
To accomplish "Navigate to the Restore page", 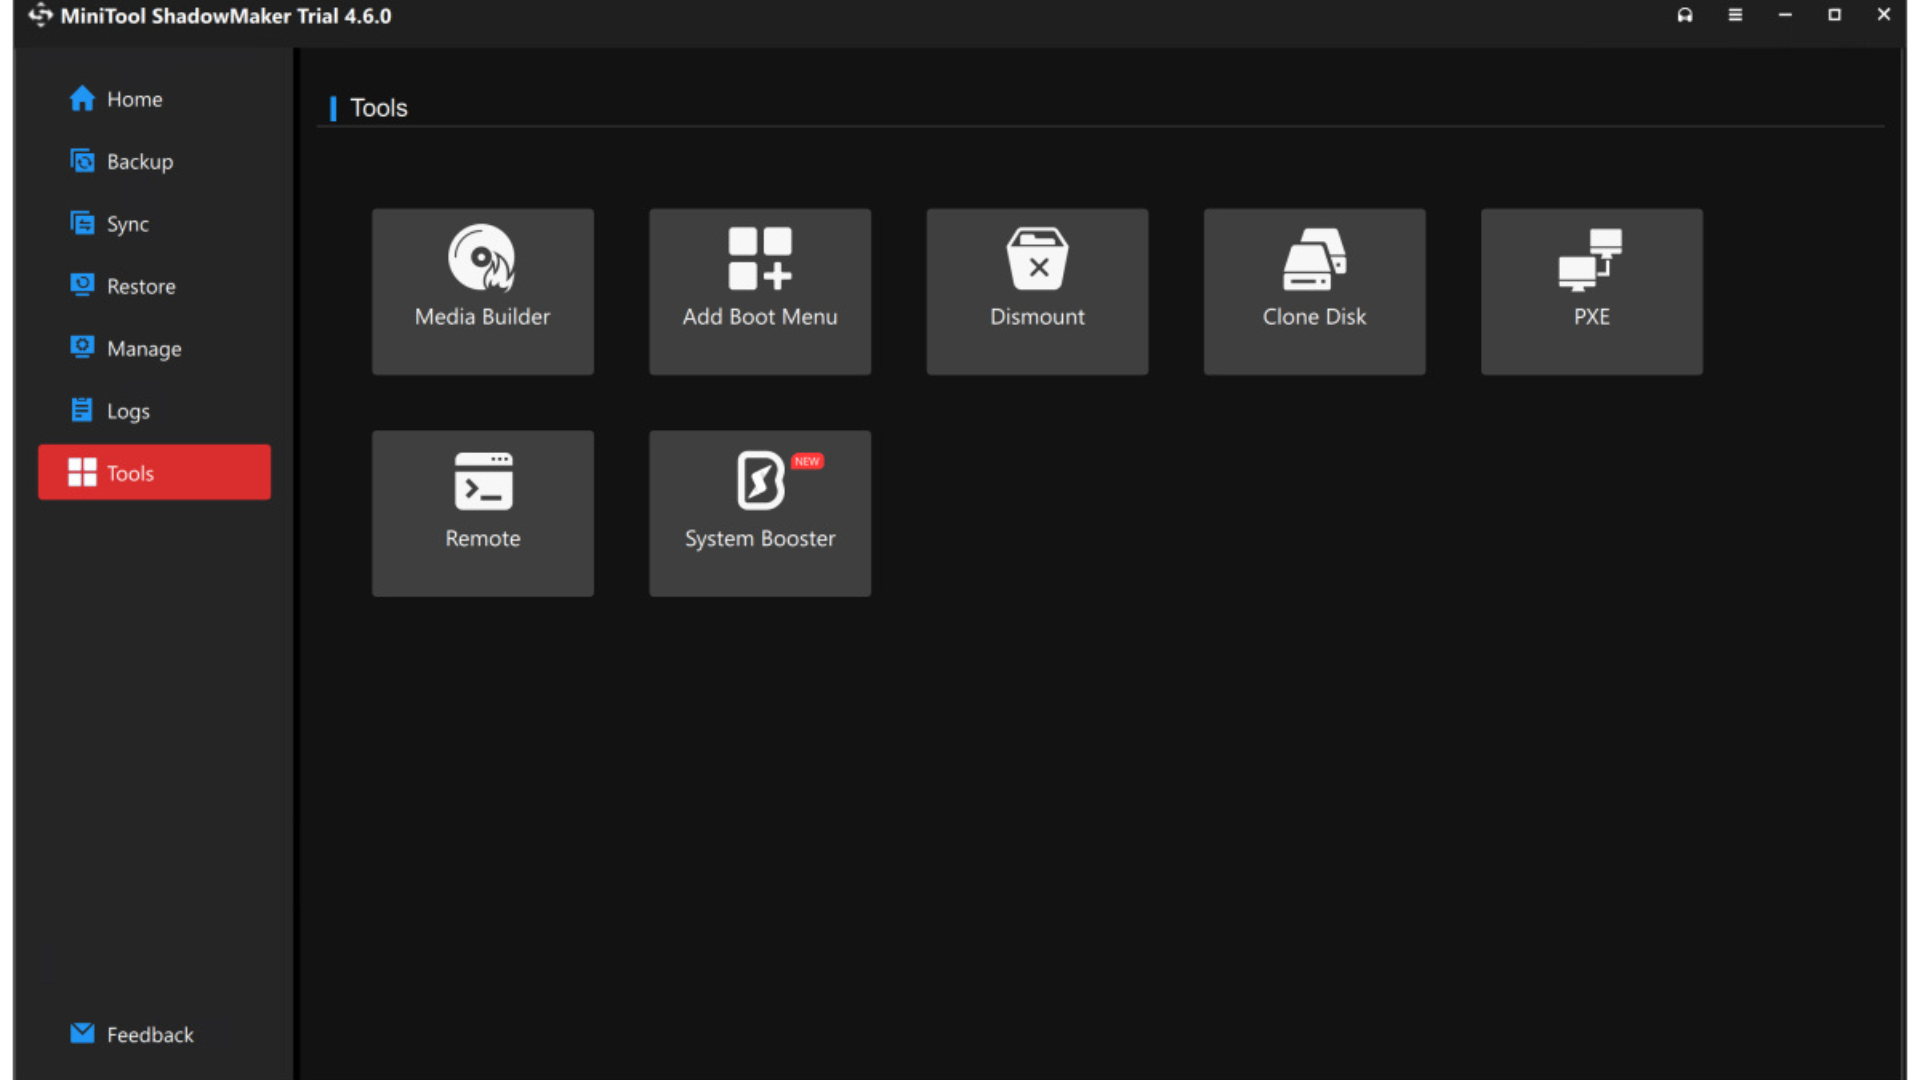I will click(140, 287).
